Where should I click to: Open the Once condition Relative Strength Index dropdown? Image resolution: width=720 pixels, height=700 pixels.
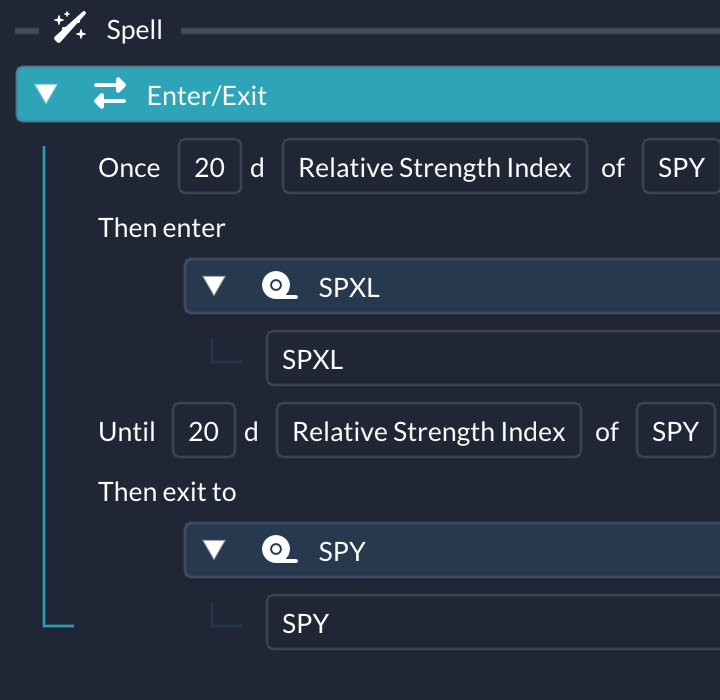435,166
